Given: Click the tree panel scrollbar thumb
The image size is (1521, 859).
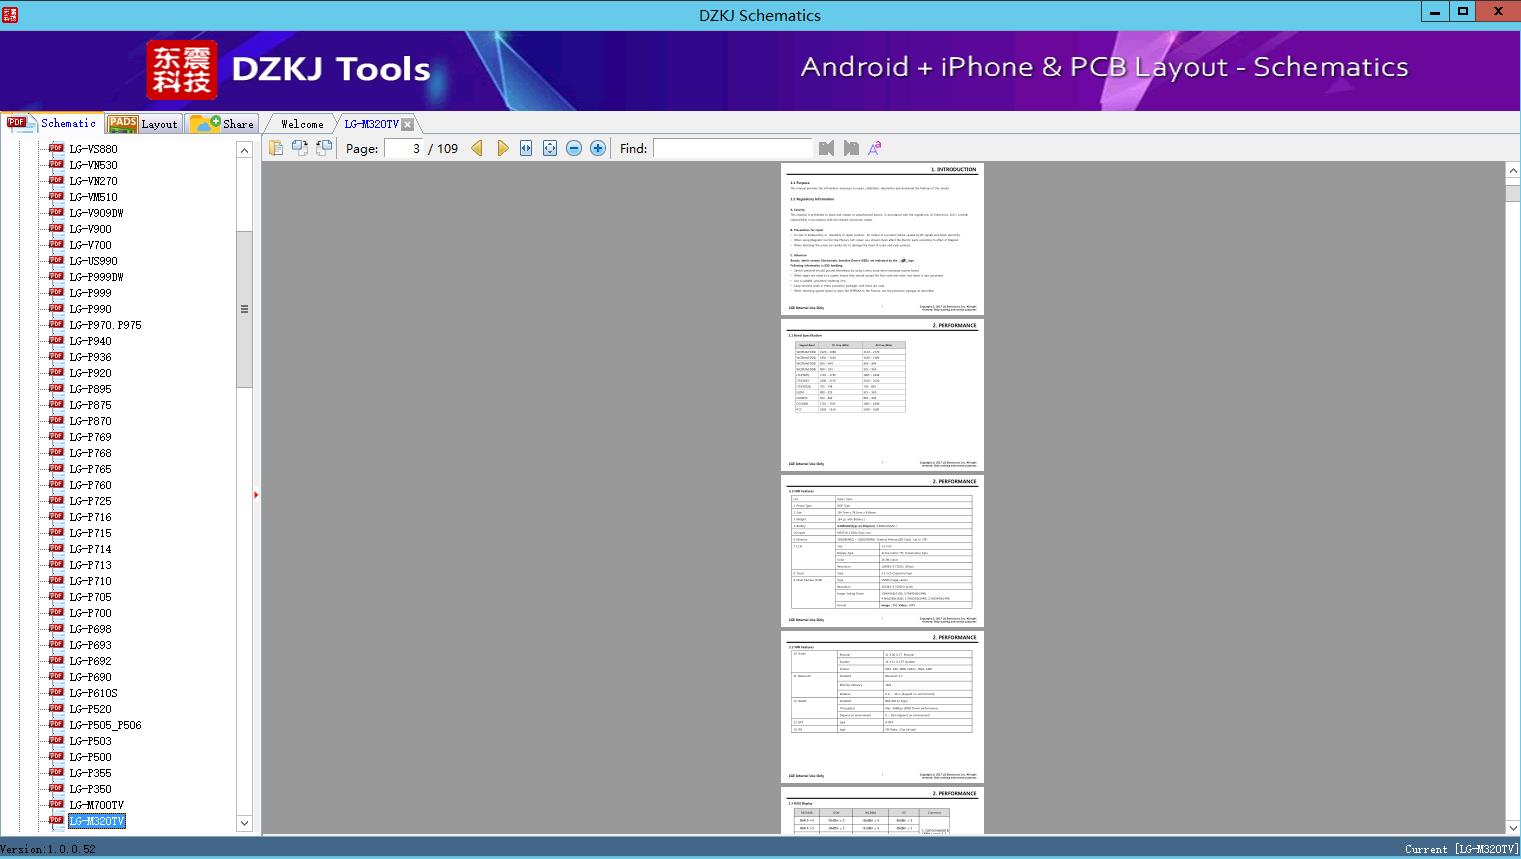Looking at the screenshot, I should click(244, 309).
